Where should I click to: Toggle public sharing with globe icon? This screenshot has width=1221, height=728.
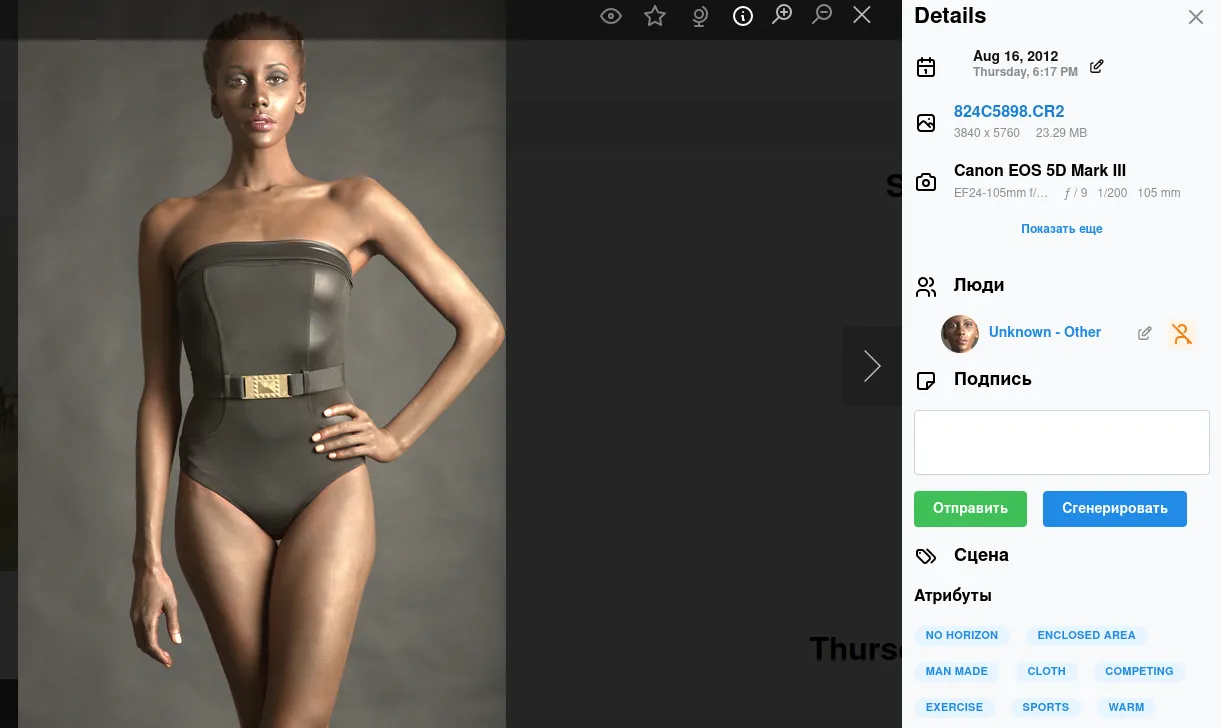point(699,16)
